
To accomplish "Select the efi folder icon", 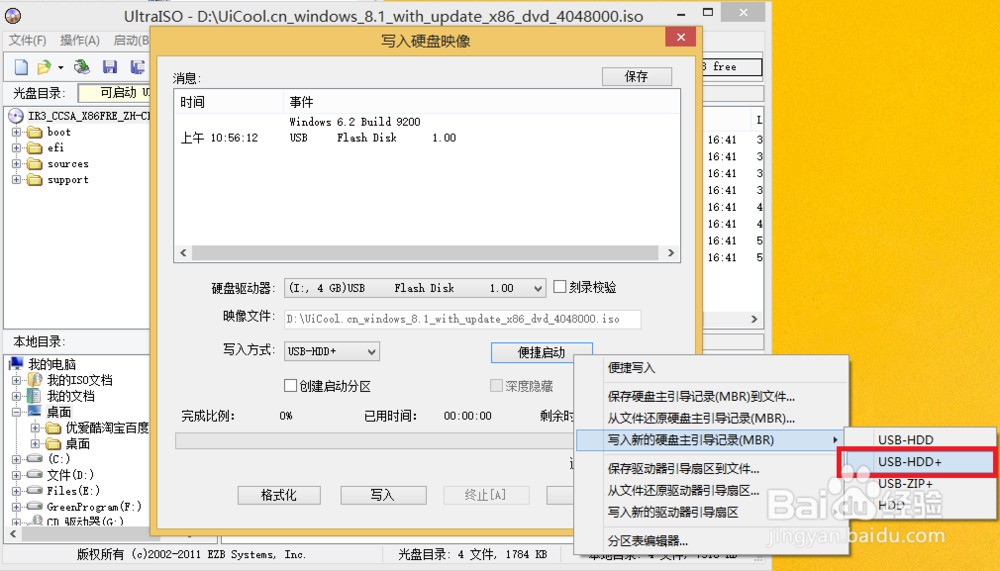I will pyautogui.click(x=34, y=148).
